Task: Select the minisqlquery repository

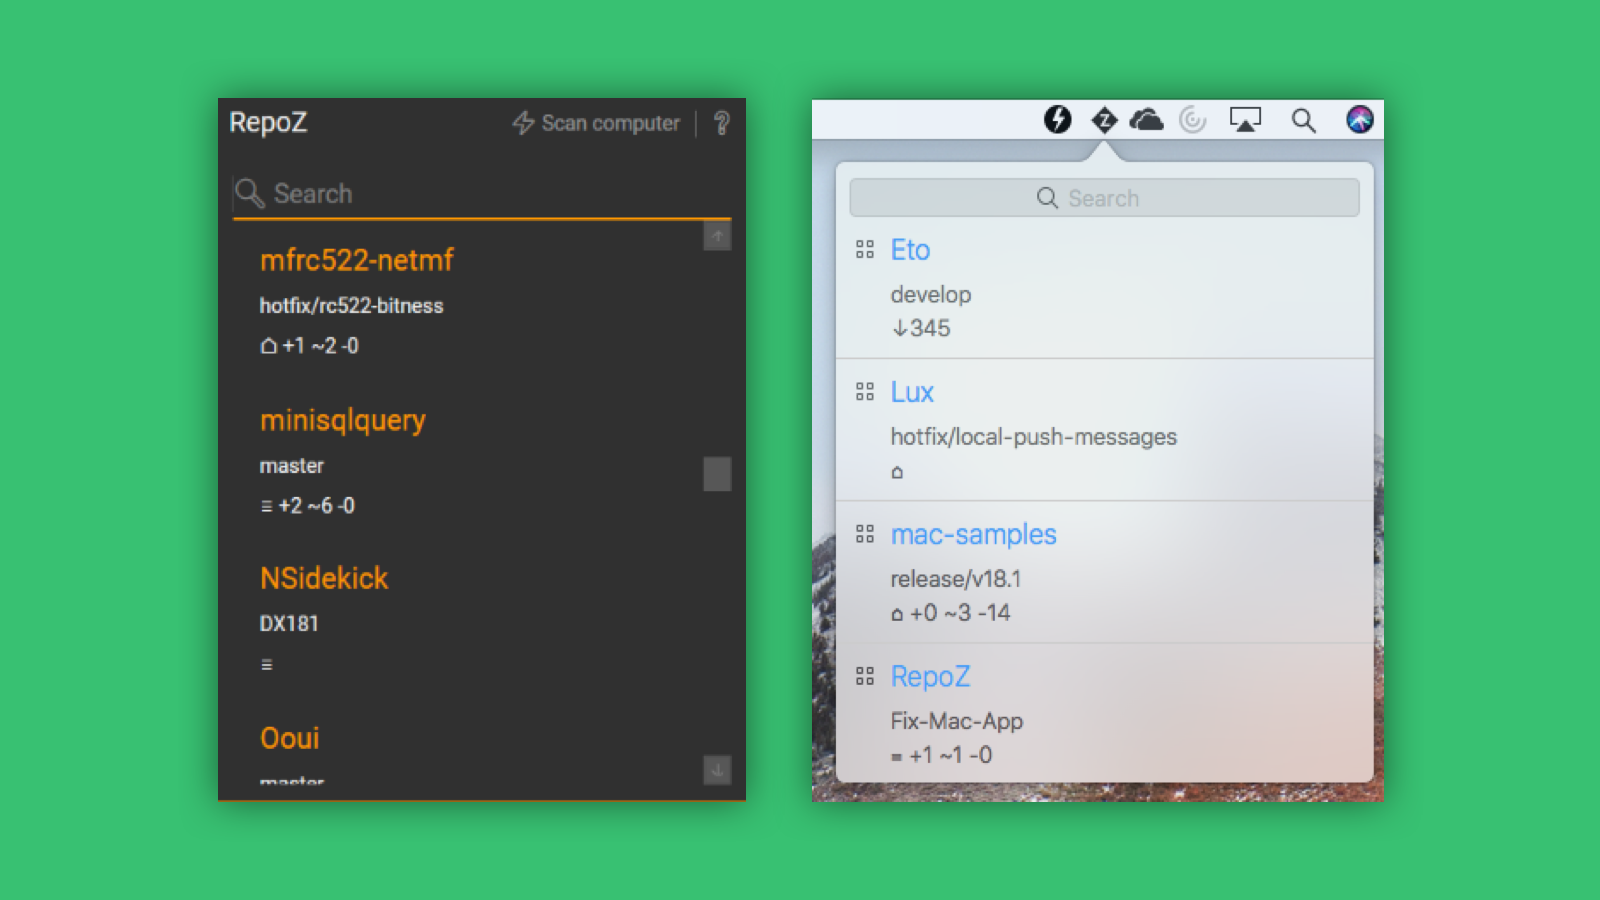Action: (x=342, y=420)
